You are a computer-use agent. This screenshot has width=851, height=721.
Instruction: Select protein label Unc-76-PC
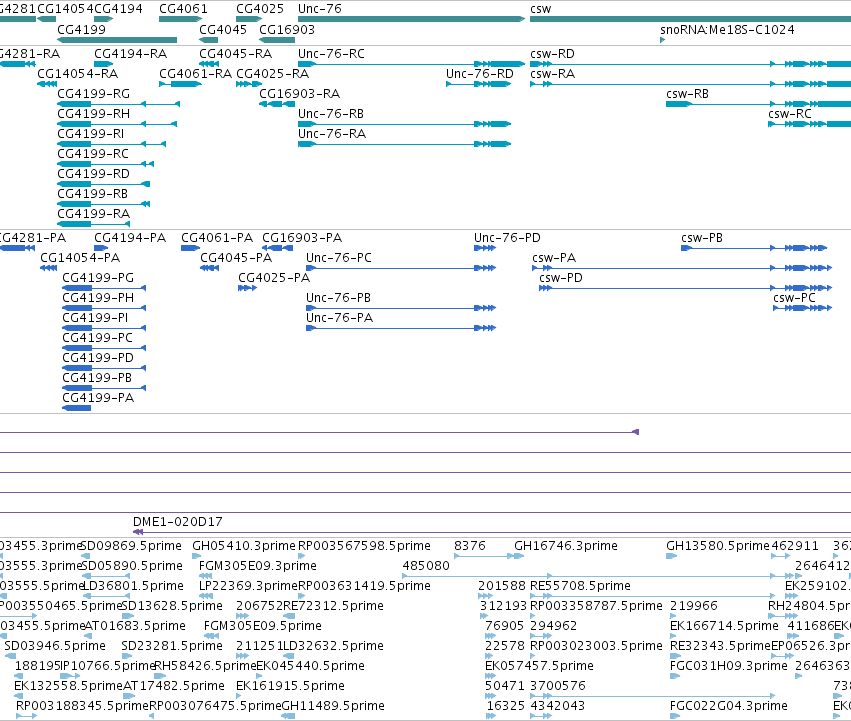click(339, 258)
